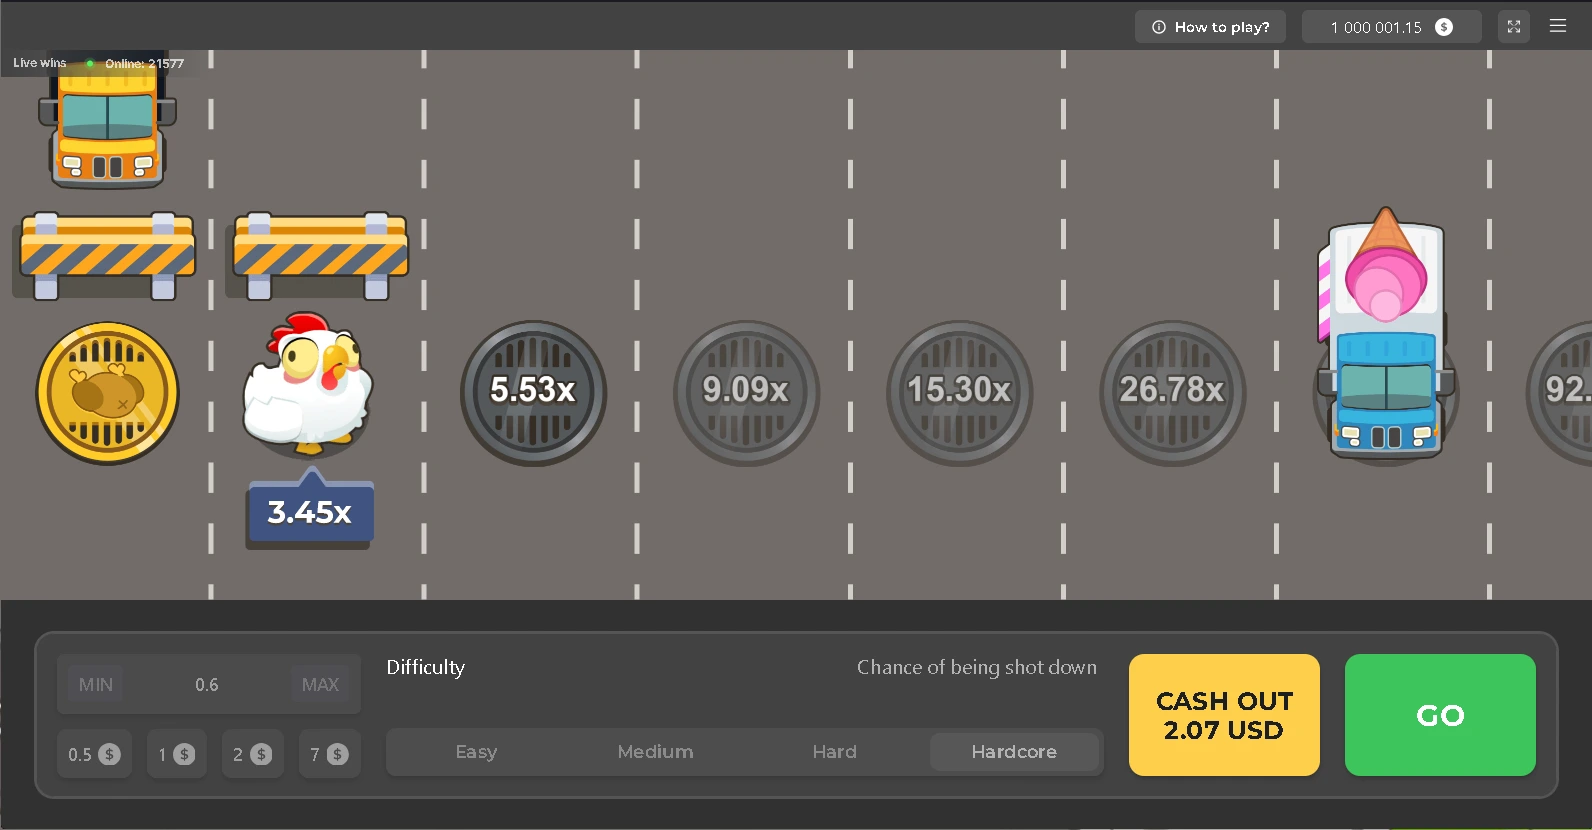Image resolution: width=1592 pixels, height=830 pixels.
Task: Cash out 2.07 USD
Action: (1224, 715)
